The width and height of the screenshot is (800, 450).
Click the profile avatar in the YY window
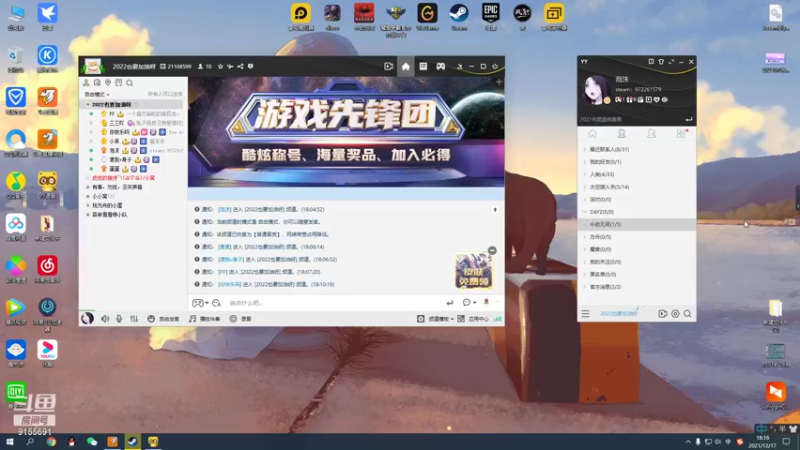click(595, 90)
